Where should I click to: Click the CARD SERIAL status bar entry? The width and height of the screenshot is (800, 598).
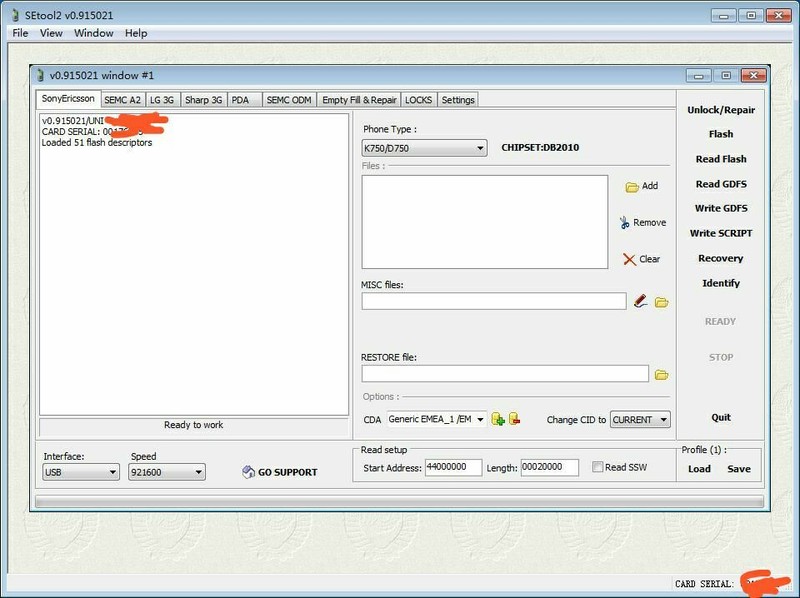click(x=733, y=584)
